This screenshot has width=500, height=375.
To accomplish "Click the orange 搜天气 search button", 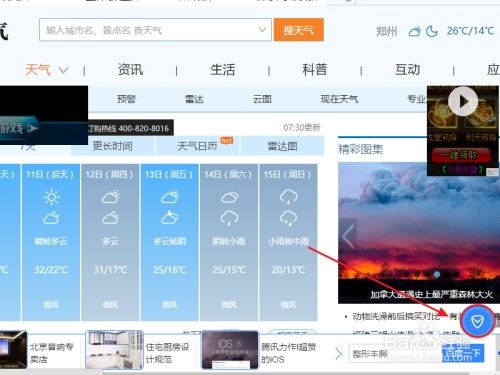I will (x=299, y=30).
